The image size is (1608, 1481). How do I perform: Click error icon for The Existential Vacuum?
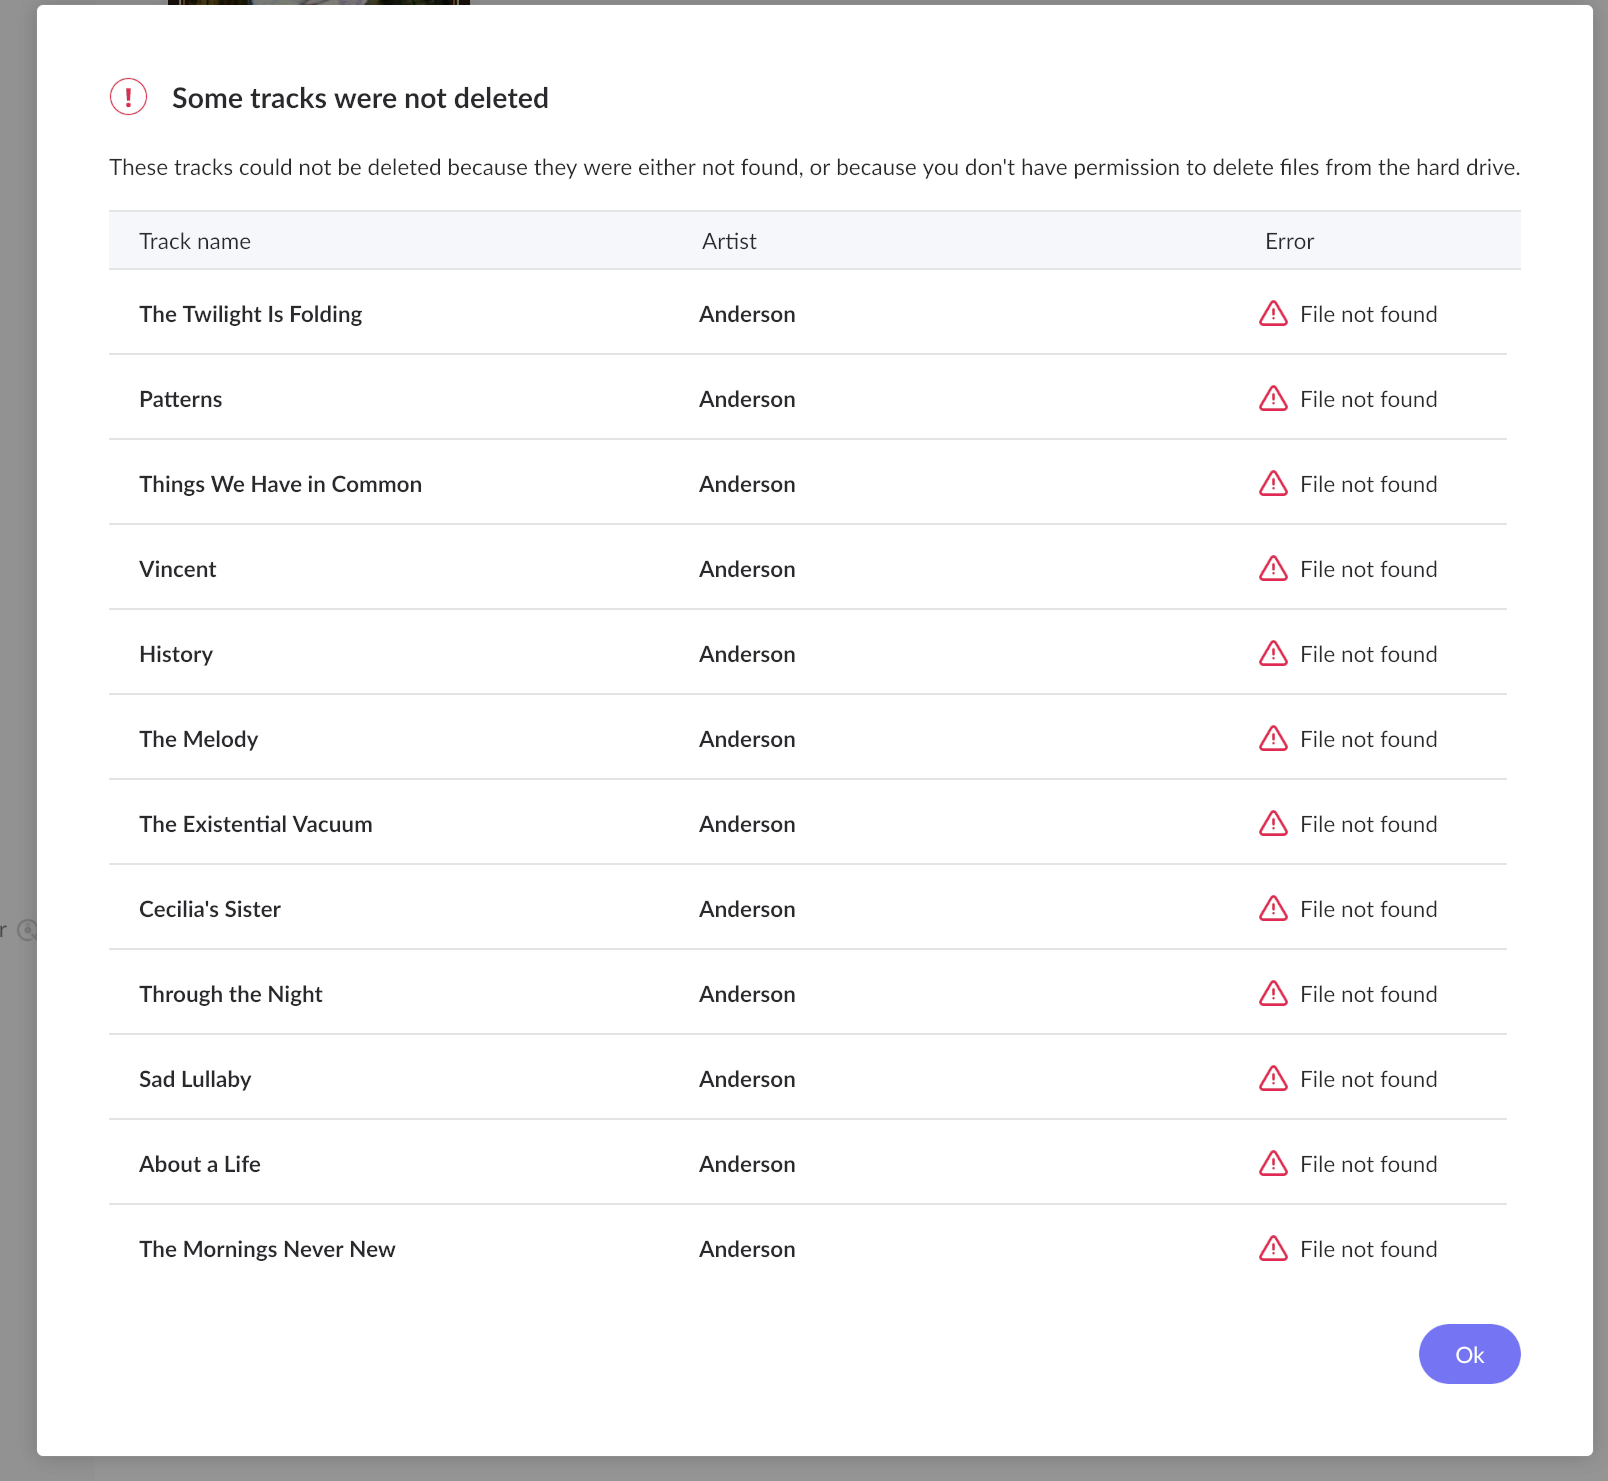(1273, 824)
